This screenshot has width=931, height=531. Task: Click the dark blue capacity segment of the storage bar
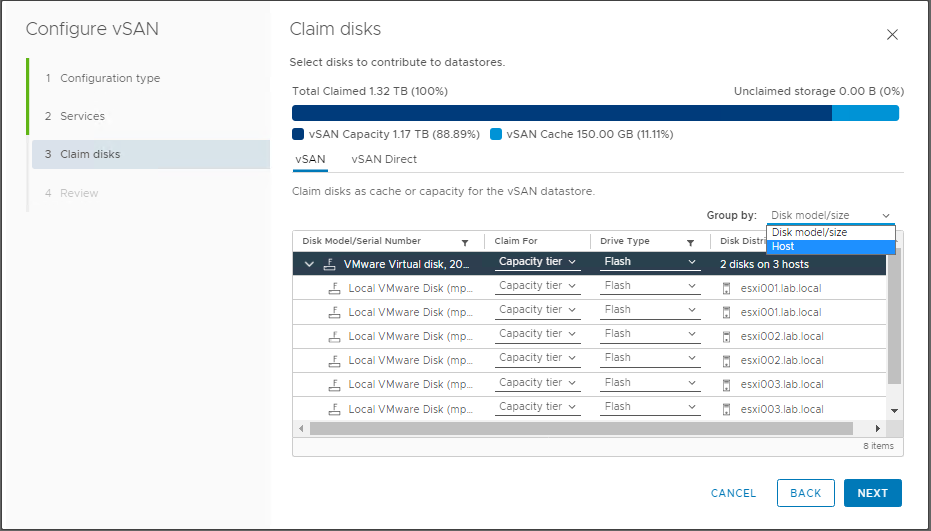point(562,113)
